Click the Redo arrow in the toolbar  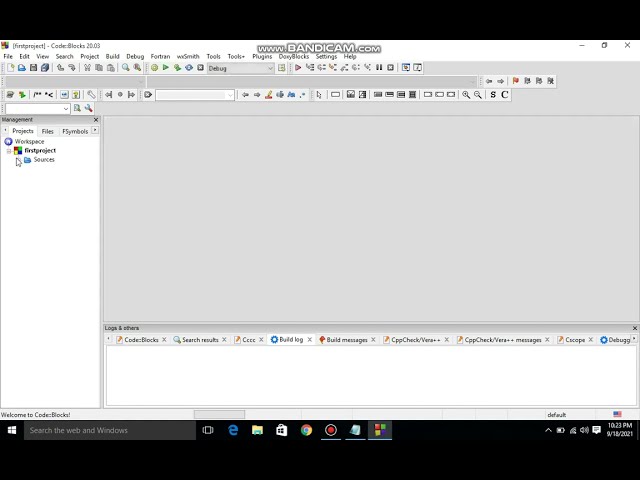tap(71, 68)
